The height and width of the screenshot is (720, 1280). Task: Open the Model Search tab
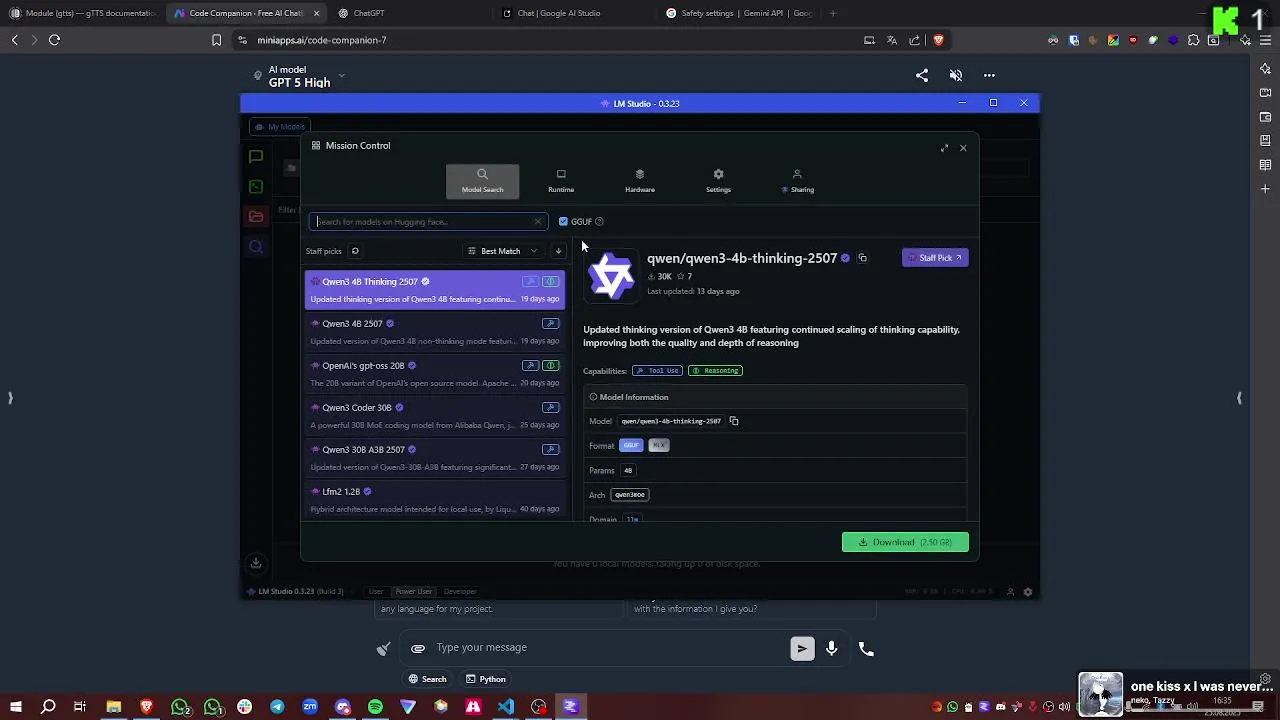482,181
